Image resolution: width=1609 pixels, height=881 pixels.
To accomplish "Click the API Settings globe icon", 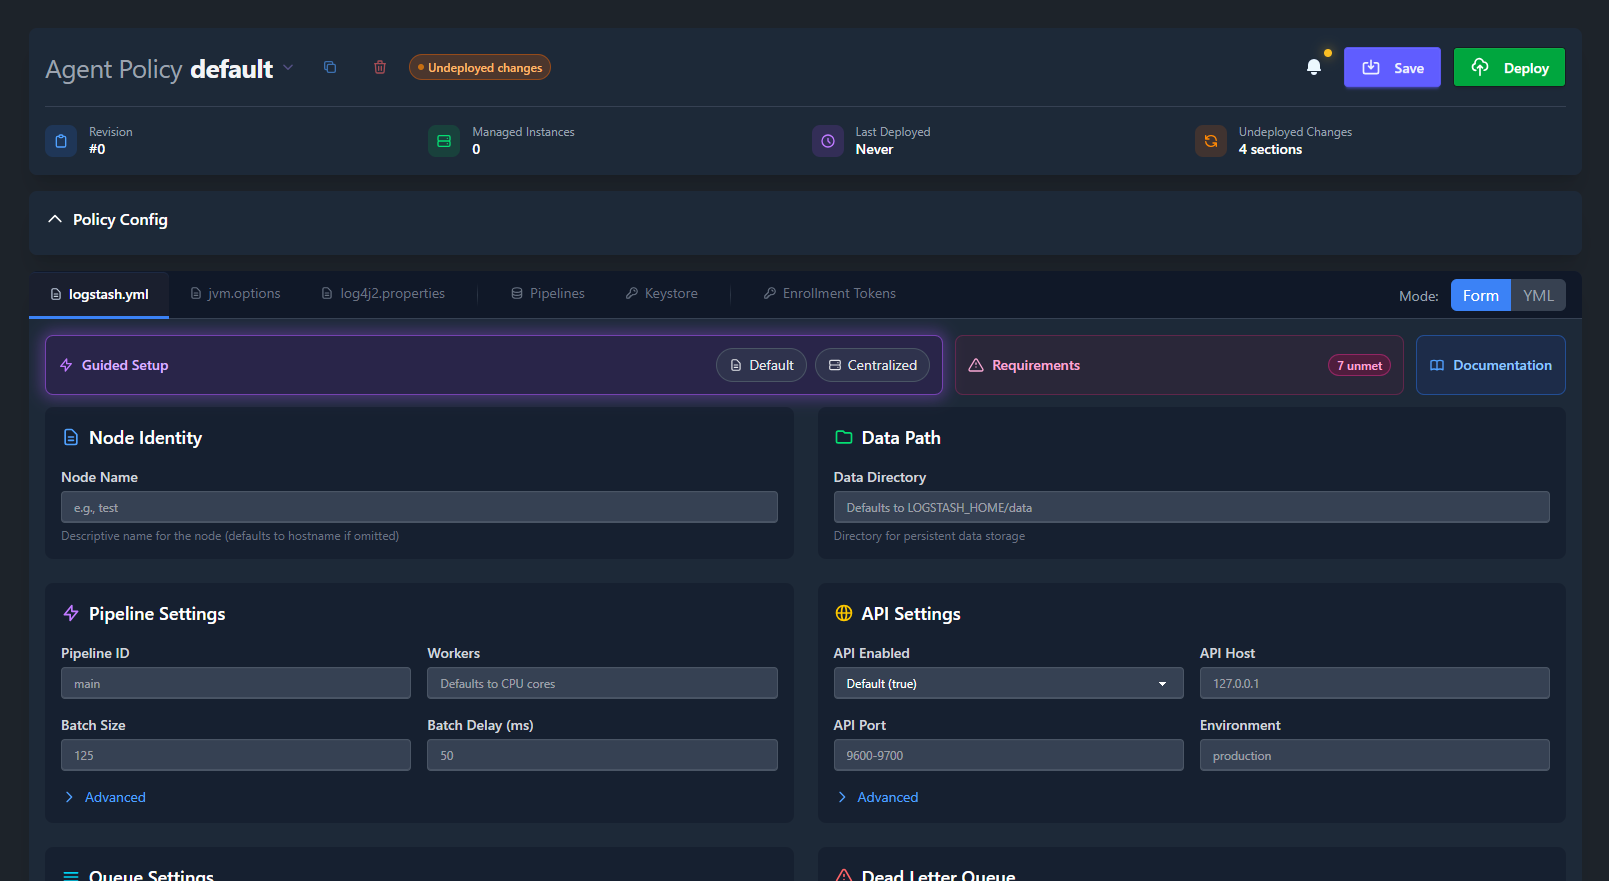I will point(844,613).
